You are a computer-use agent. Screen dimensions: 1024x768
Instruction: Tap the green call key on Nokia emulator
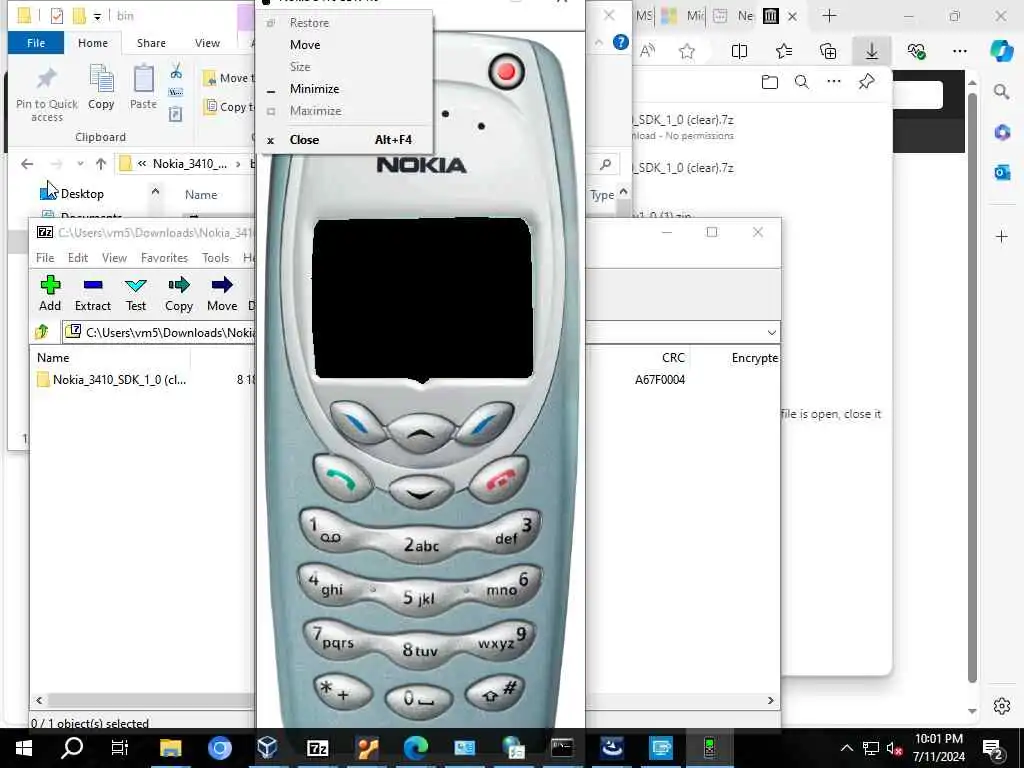(342, 479)
